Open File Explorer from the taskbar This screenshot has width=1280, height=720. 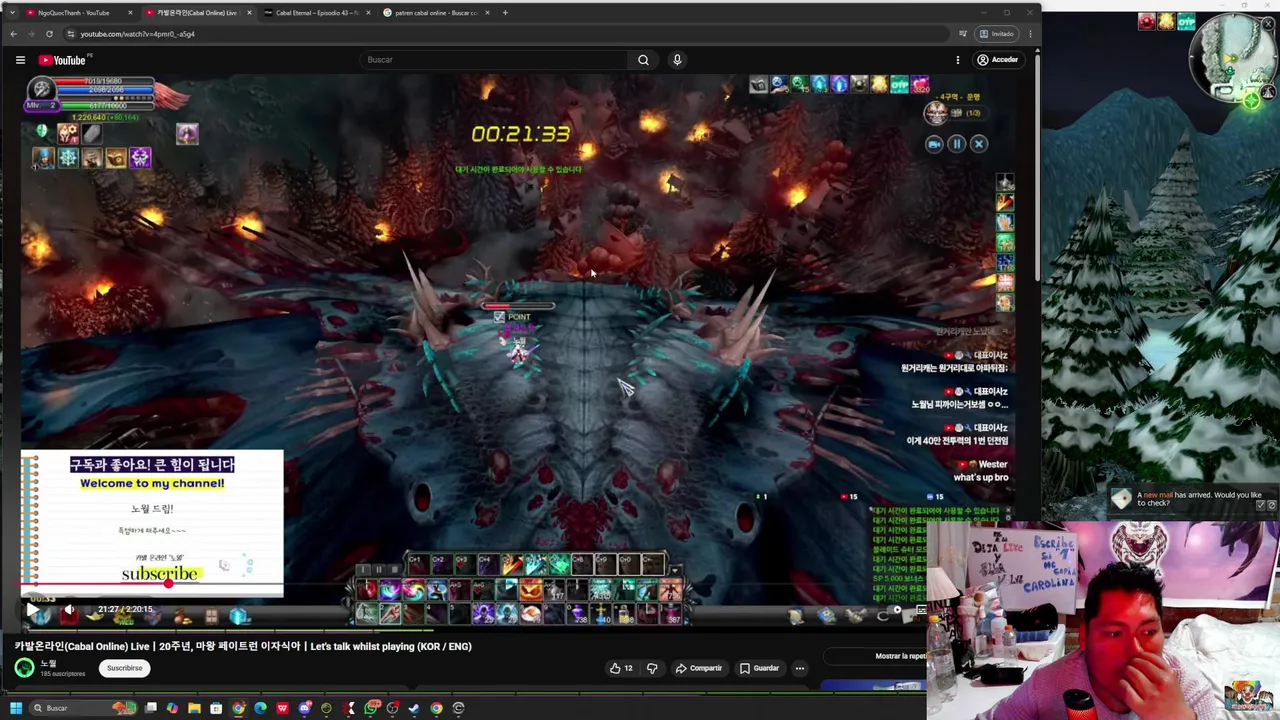click(x=194, y=708)
